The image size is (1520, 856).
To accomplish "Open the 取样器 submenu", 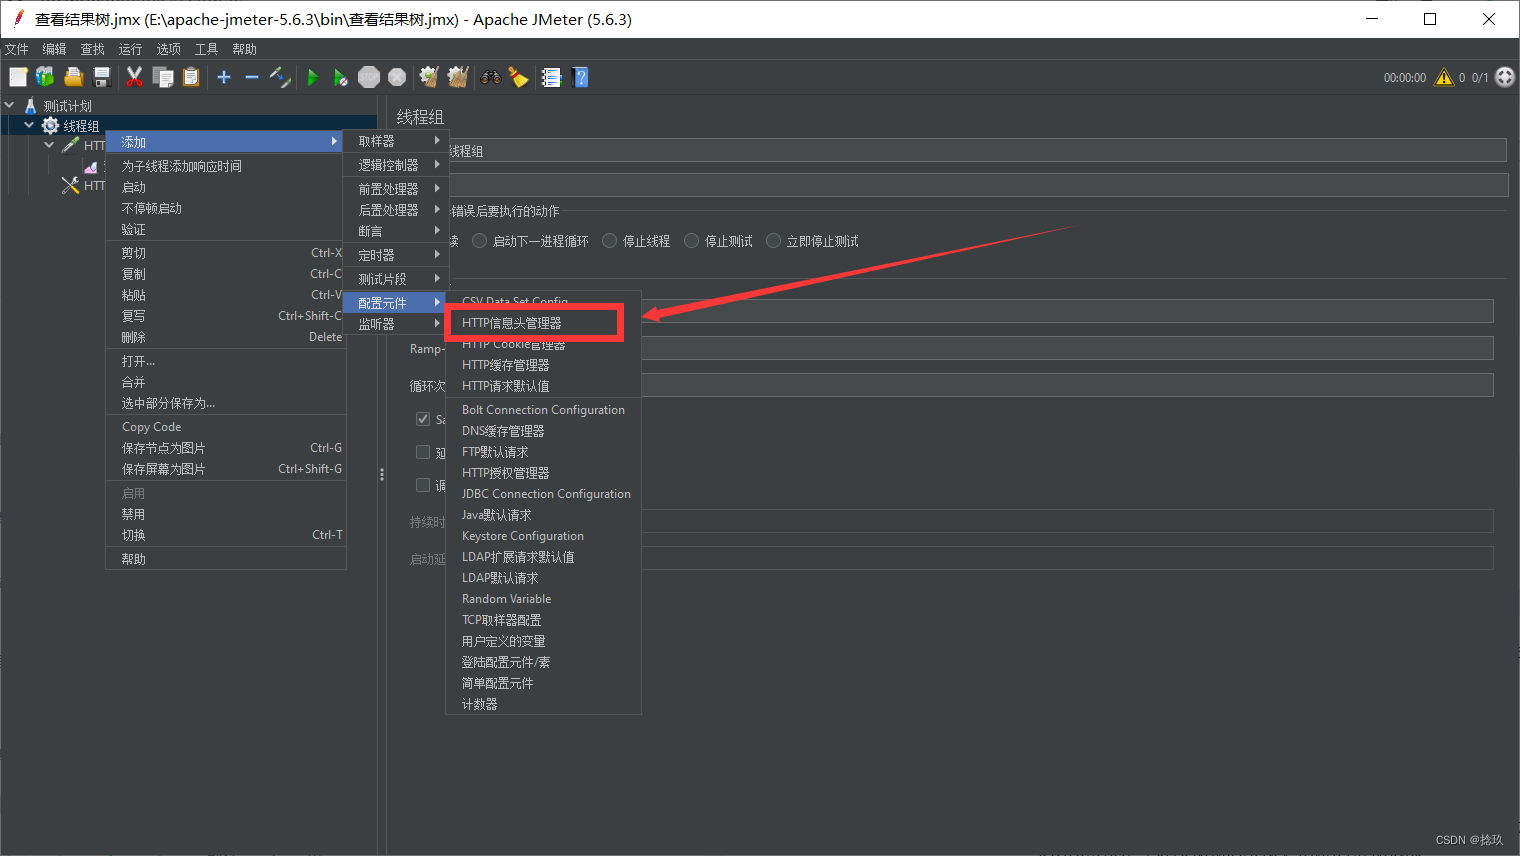I will coord(396,141).
